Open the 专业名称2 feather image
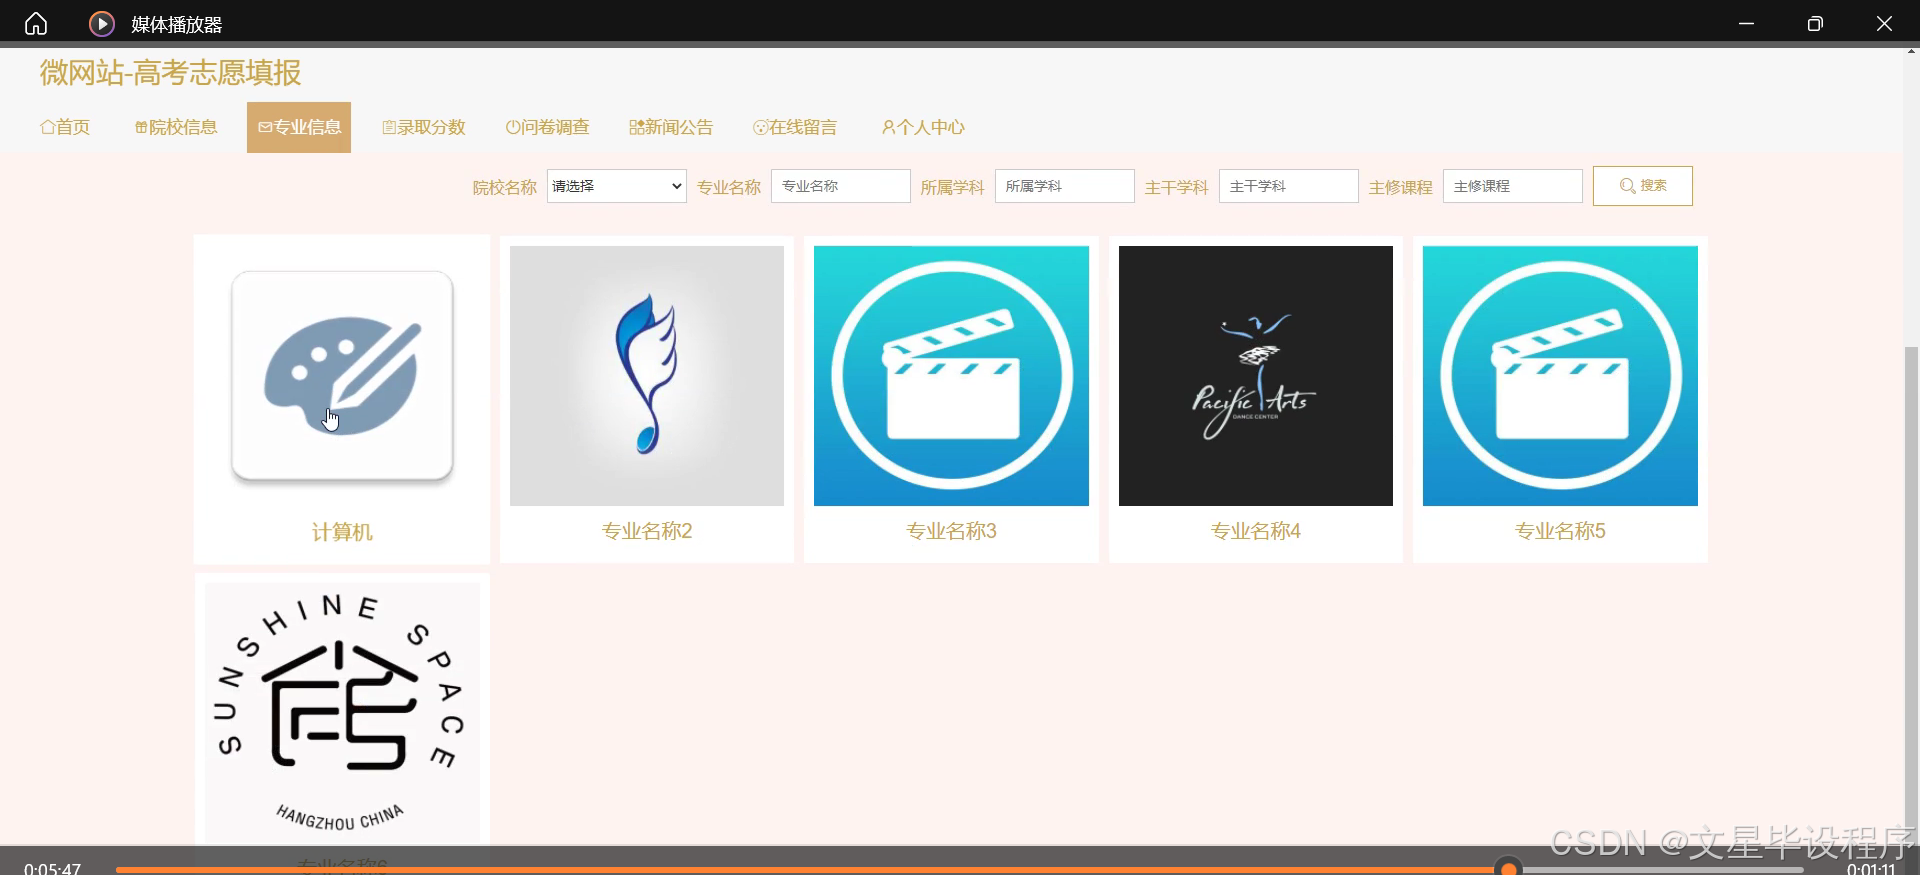This screenshot has width=1920, height=875. [647, 376]
